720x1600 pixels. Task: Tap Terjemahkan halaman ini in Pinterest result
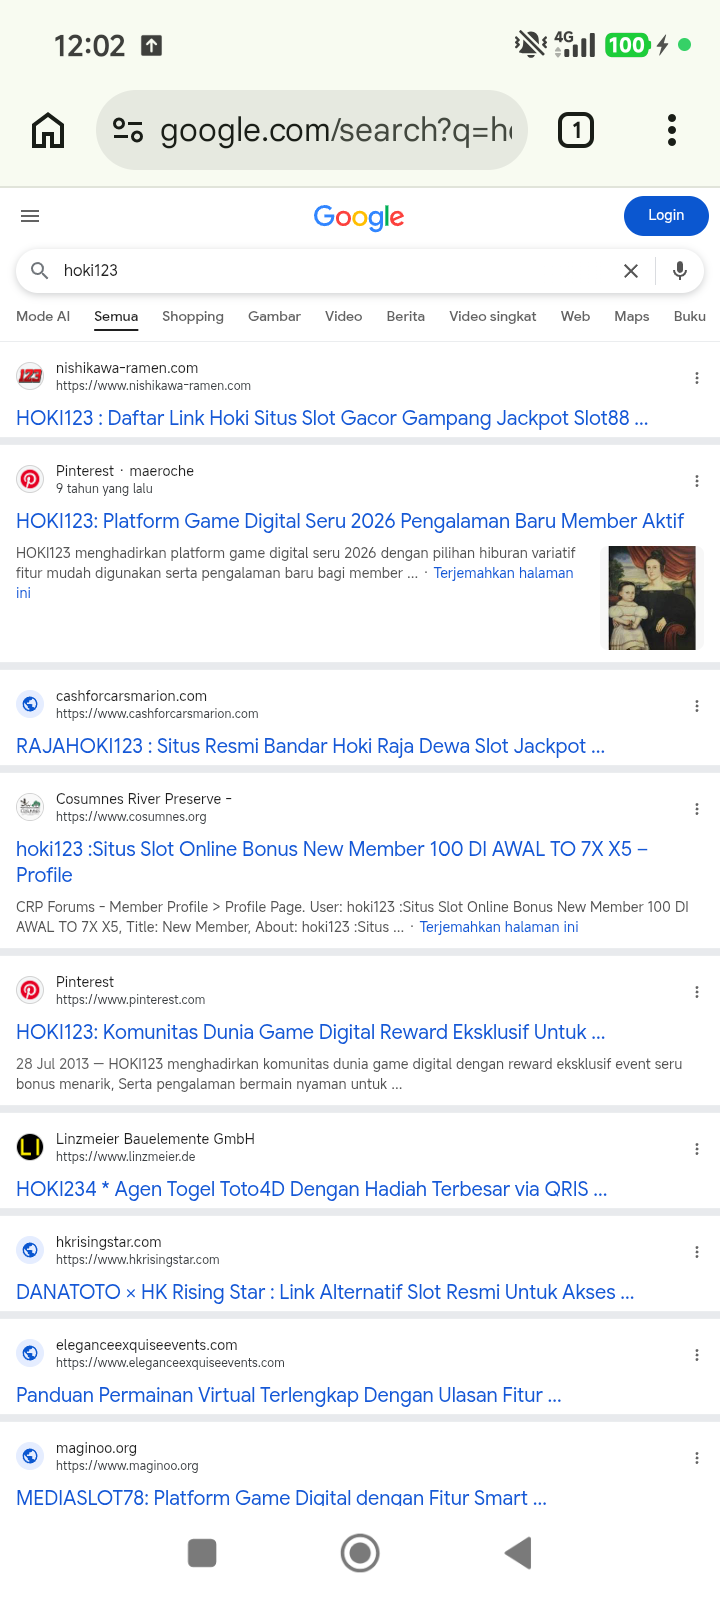coord(503,573)
